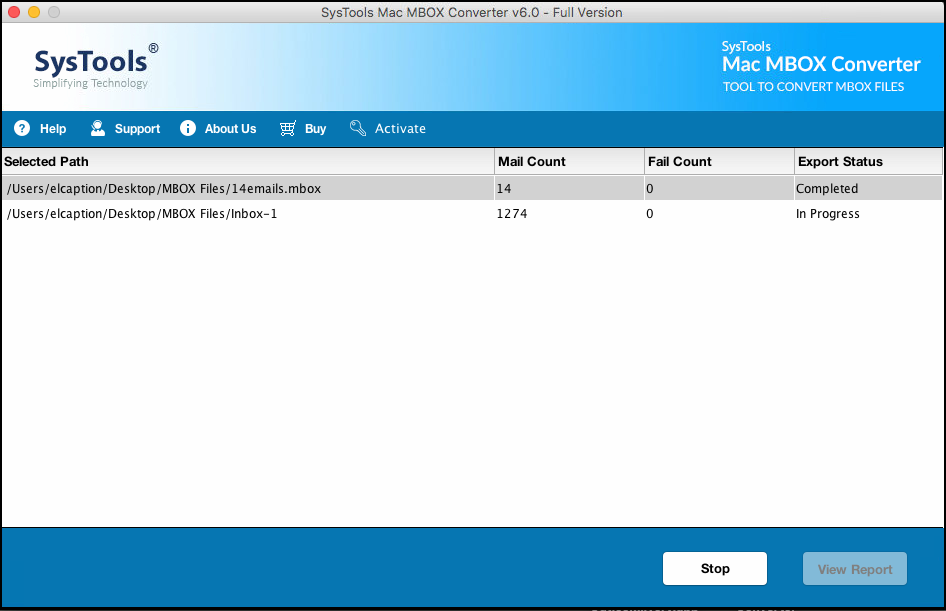Click the Help question mark icon
Viewport: 946px width, 611px height.
pyautogui.click(x=22, y=128)
